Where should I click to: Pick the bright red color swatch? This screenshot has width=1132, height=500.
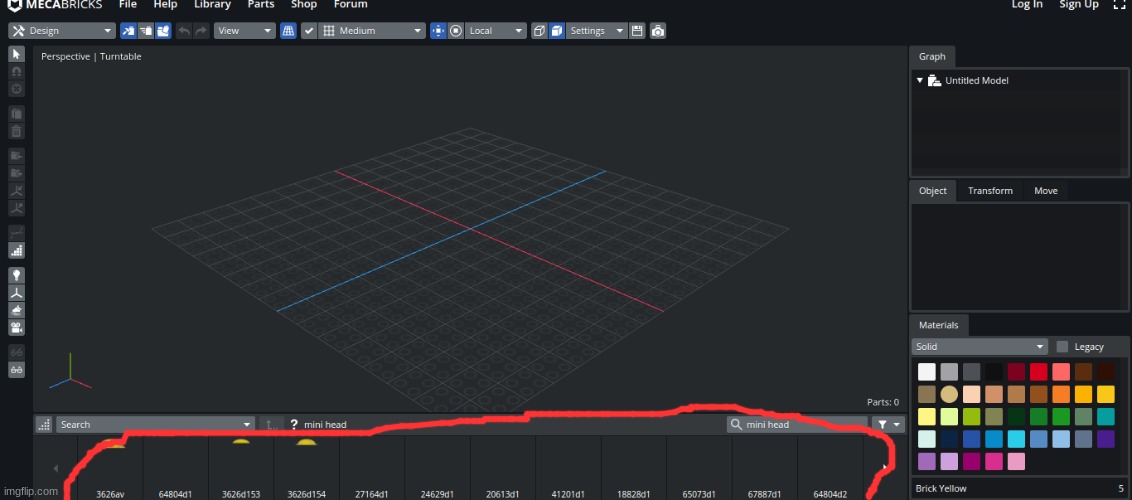point(1038,372)
